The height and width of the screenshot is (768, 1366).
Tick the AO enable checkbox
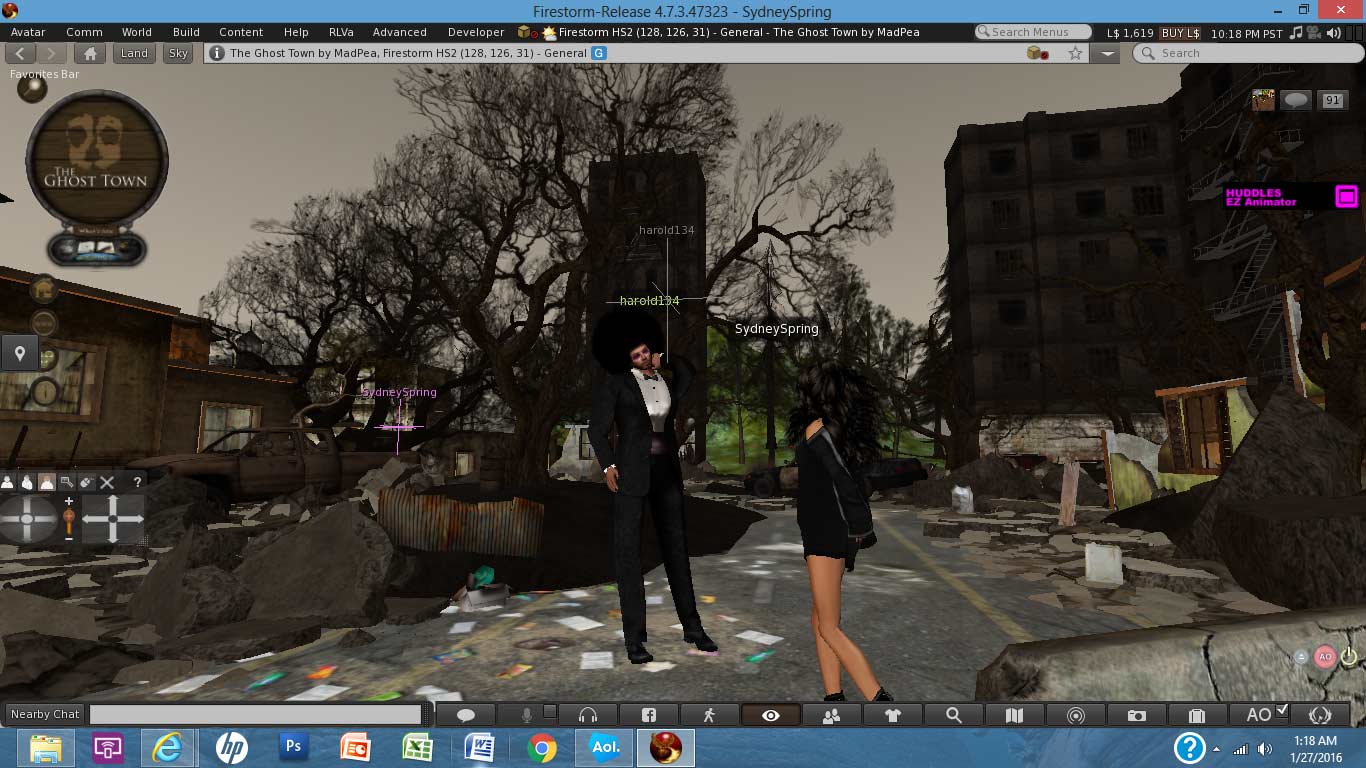tap(1283, 711)
